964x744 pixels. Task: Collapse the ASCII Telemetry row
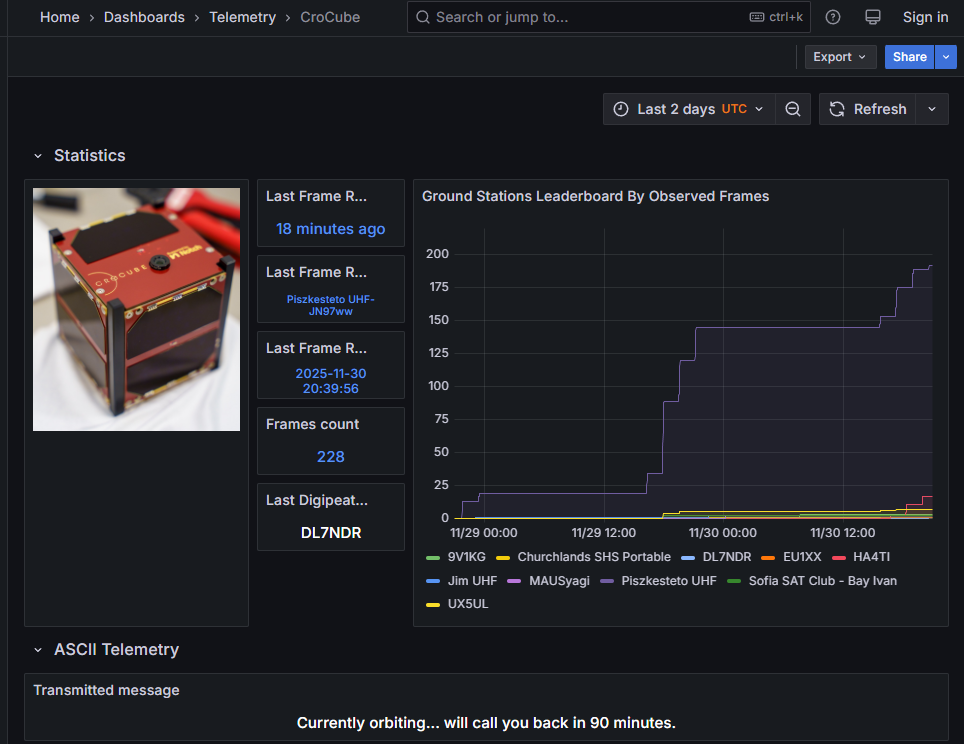(x=38, y=650)
